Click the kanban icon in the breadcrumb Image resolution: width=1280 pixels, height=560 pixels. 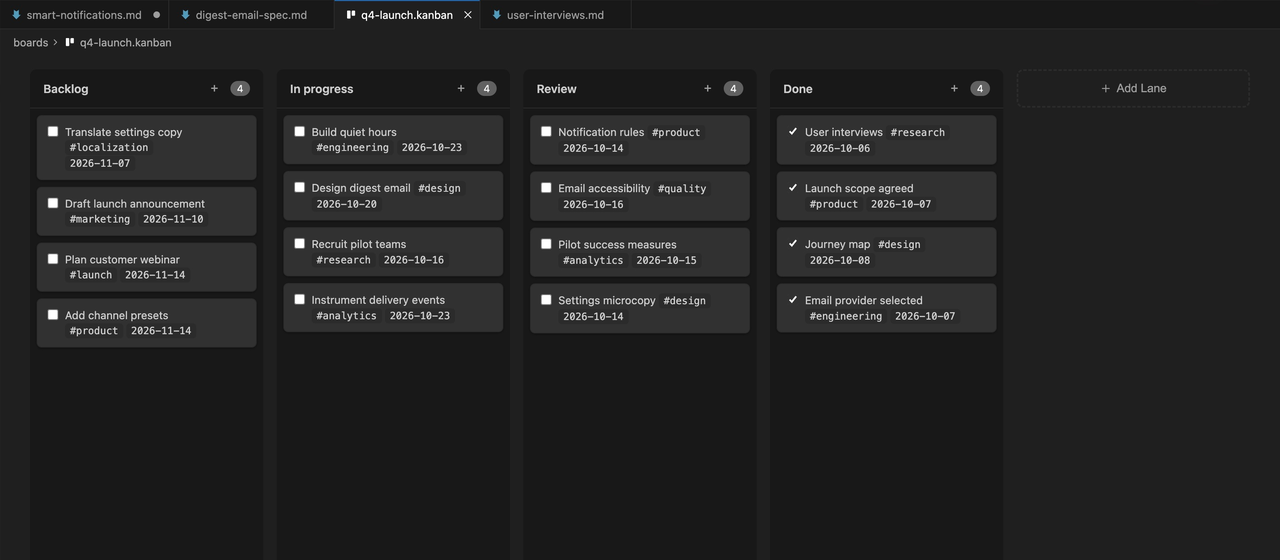(x=70, y=42)
